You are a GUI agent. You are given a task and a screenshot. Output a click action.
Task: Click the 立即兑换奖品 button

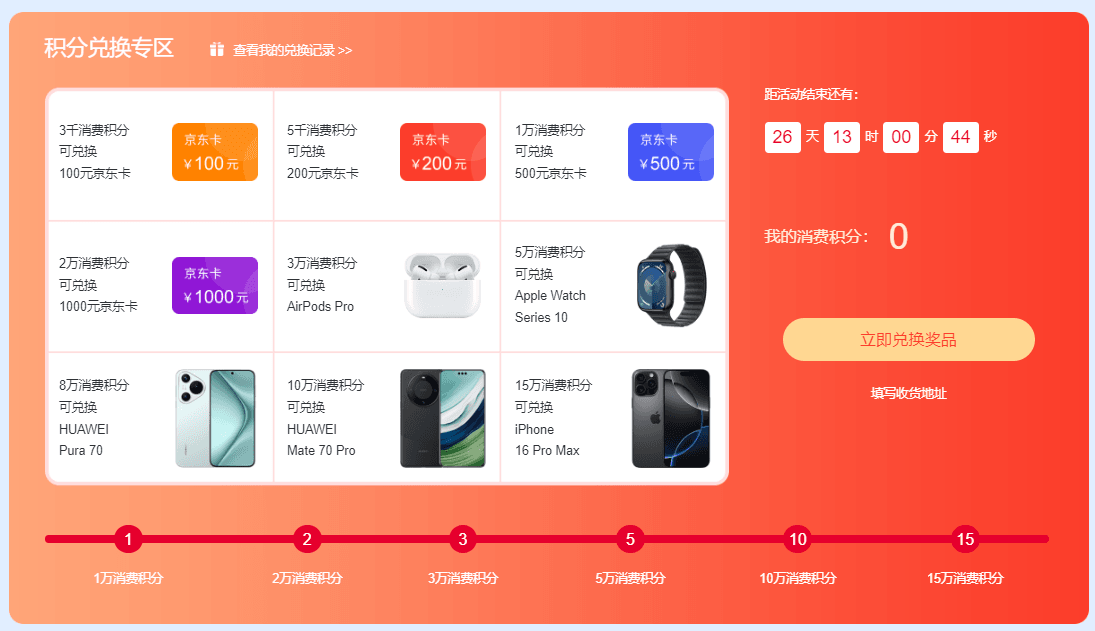(x=909, y=340)
